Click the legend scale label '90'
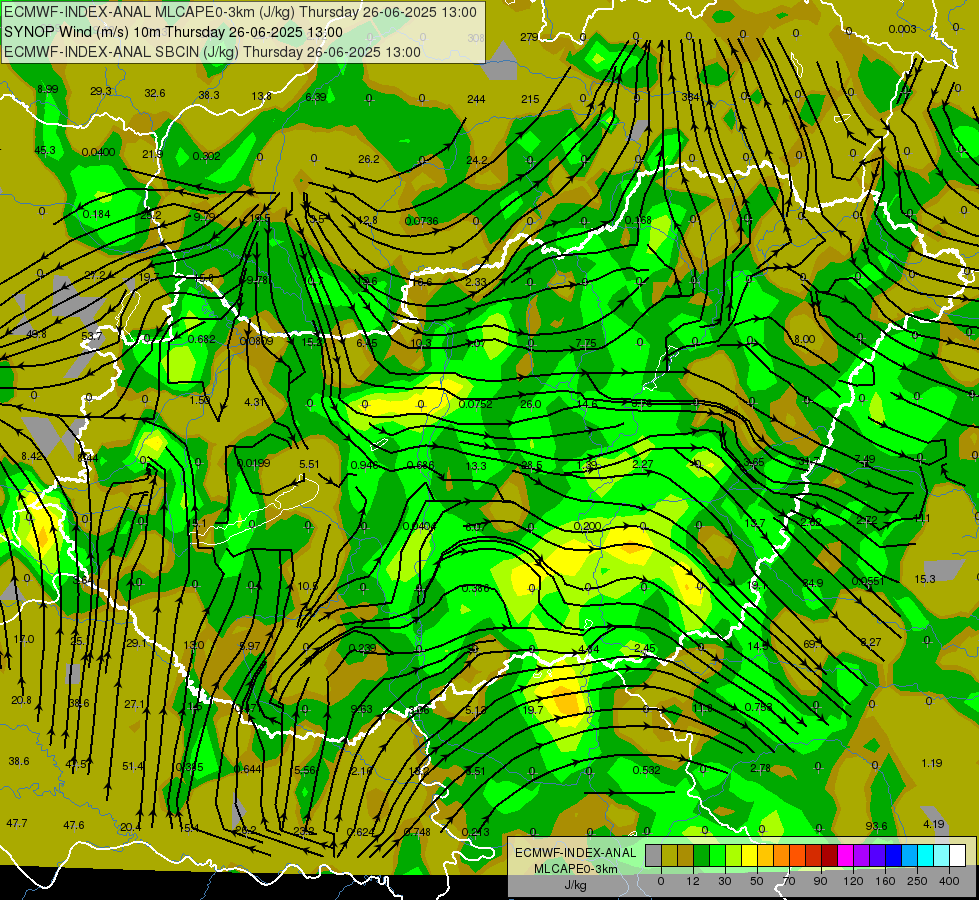 point(820,881)
